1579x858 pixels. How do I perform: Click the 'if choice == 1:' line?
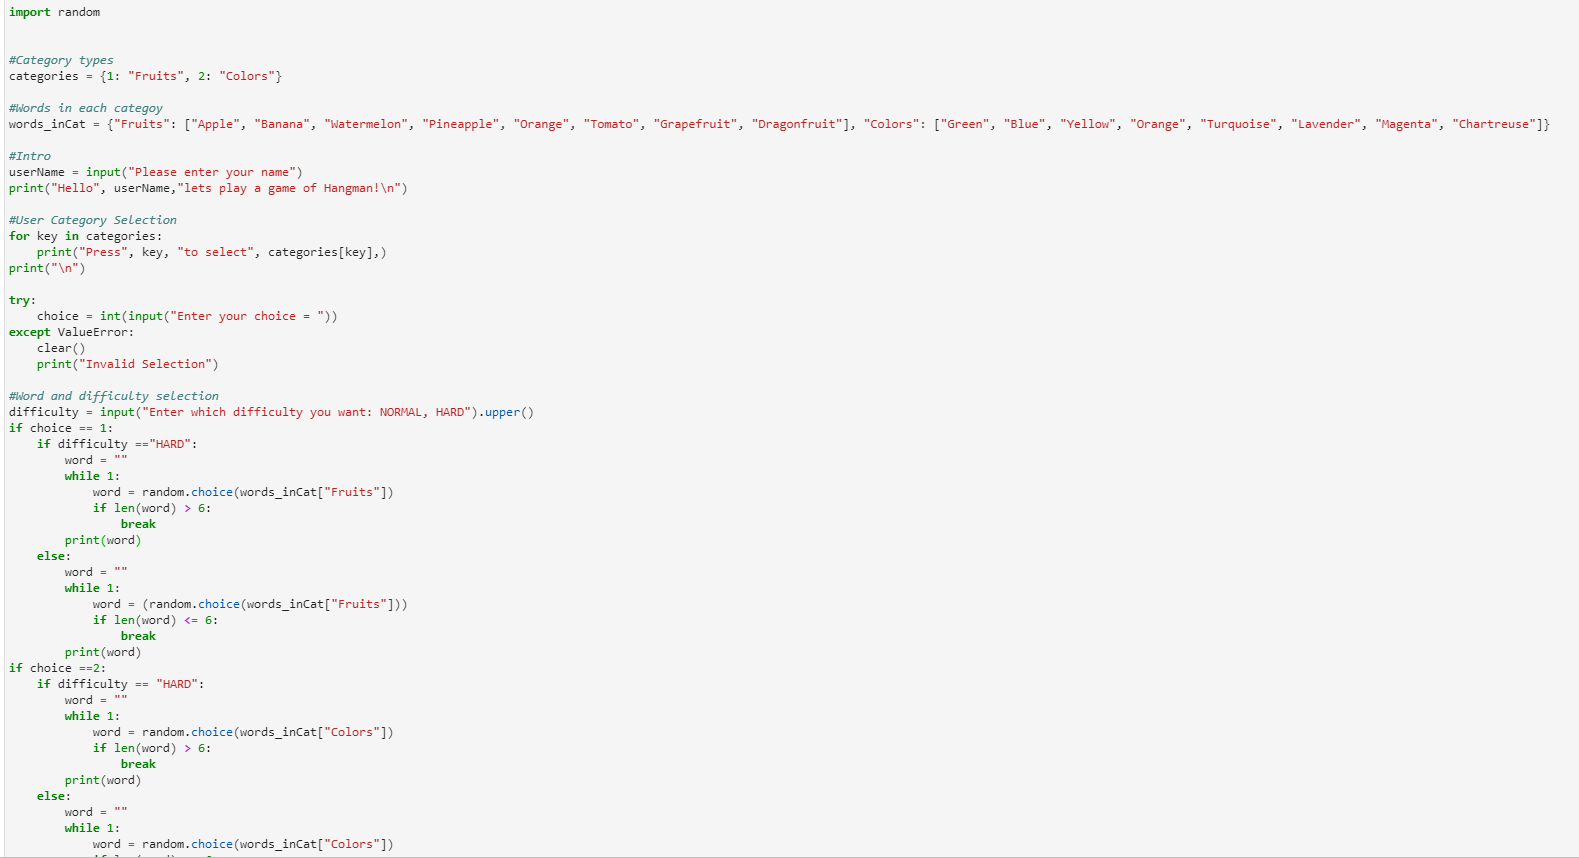pos(61,428)
